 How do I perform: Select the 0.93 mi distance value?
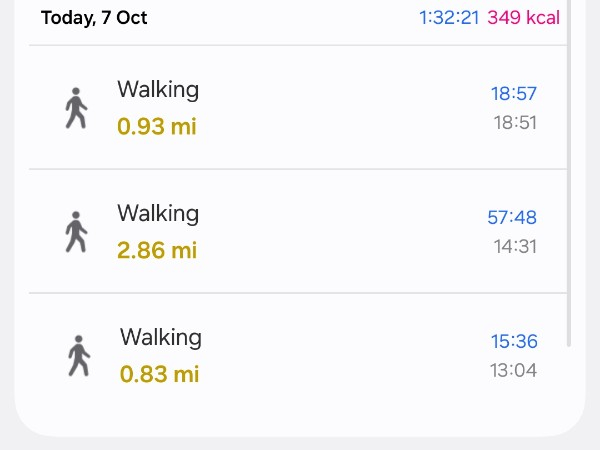pyautogui.click(x=157, y=127)
